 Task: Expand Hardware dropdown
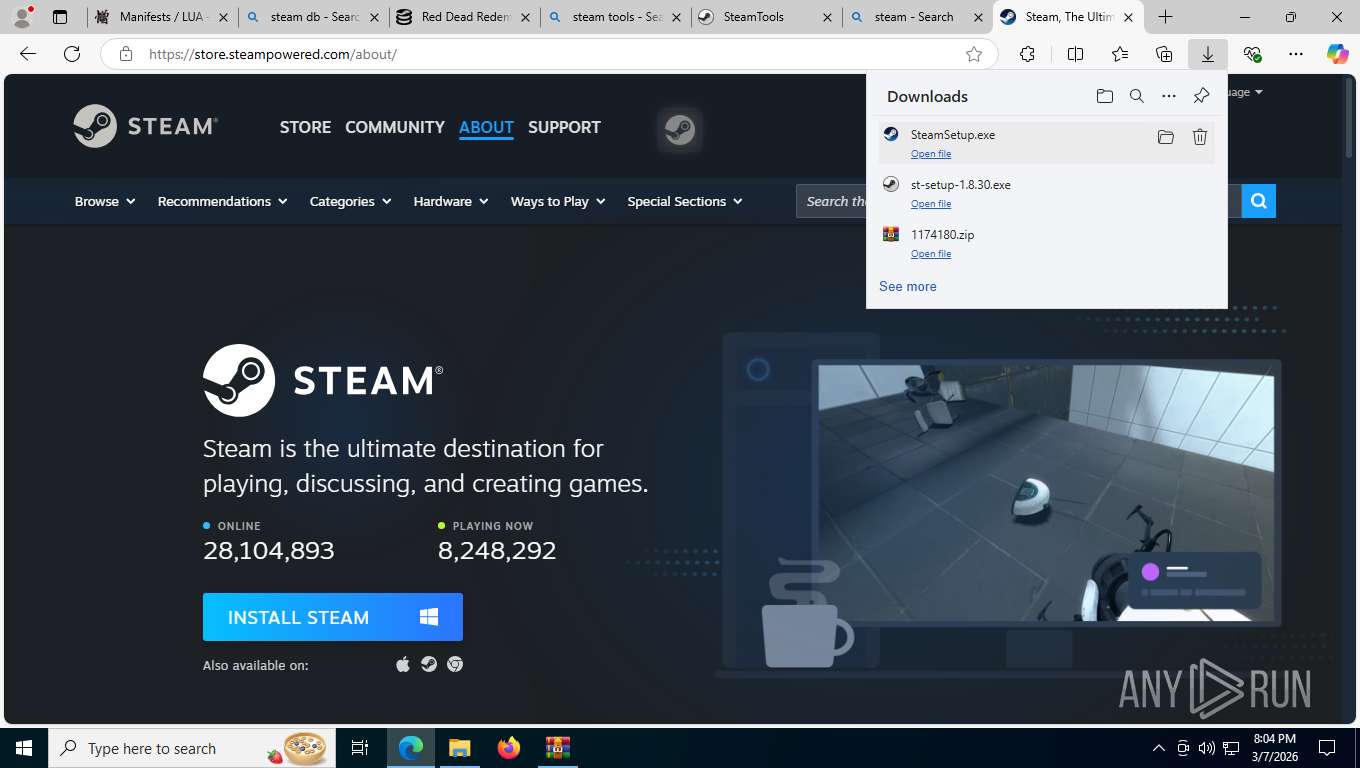pos(451,201)
